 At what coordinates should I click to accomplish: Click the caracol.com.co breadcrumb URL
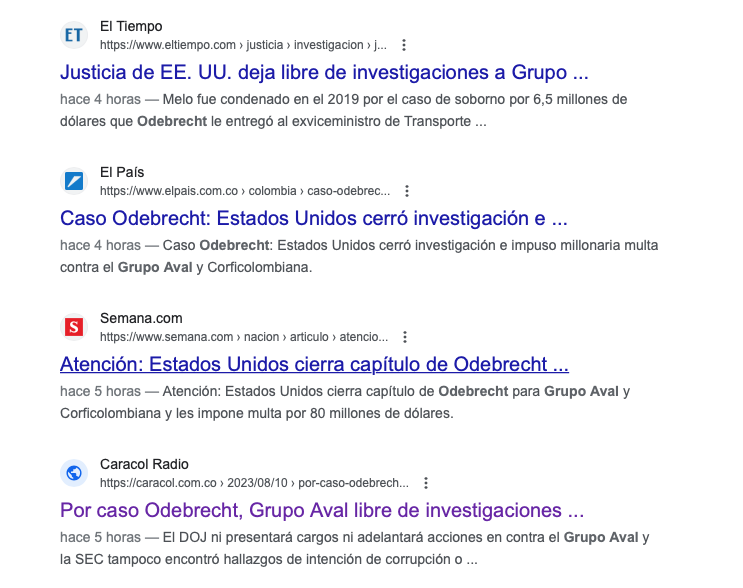click(254, 483)
